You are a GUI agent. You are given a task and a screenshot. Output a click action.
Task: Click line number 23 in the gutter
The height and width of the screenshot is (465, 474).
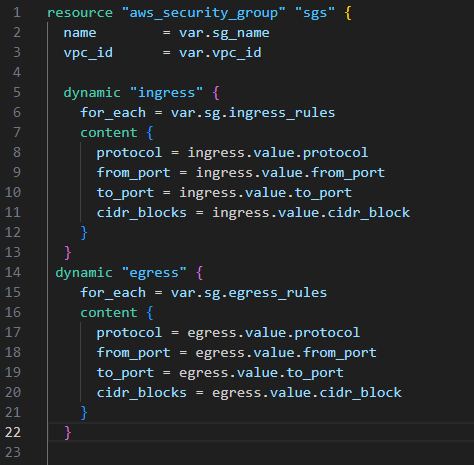(13, 453)
